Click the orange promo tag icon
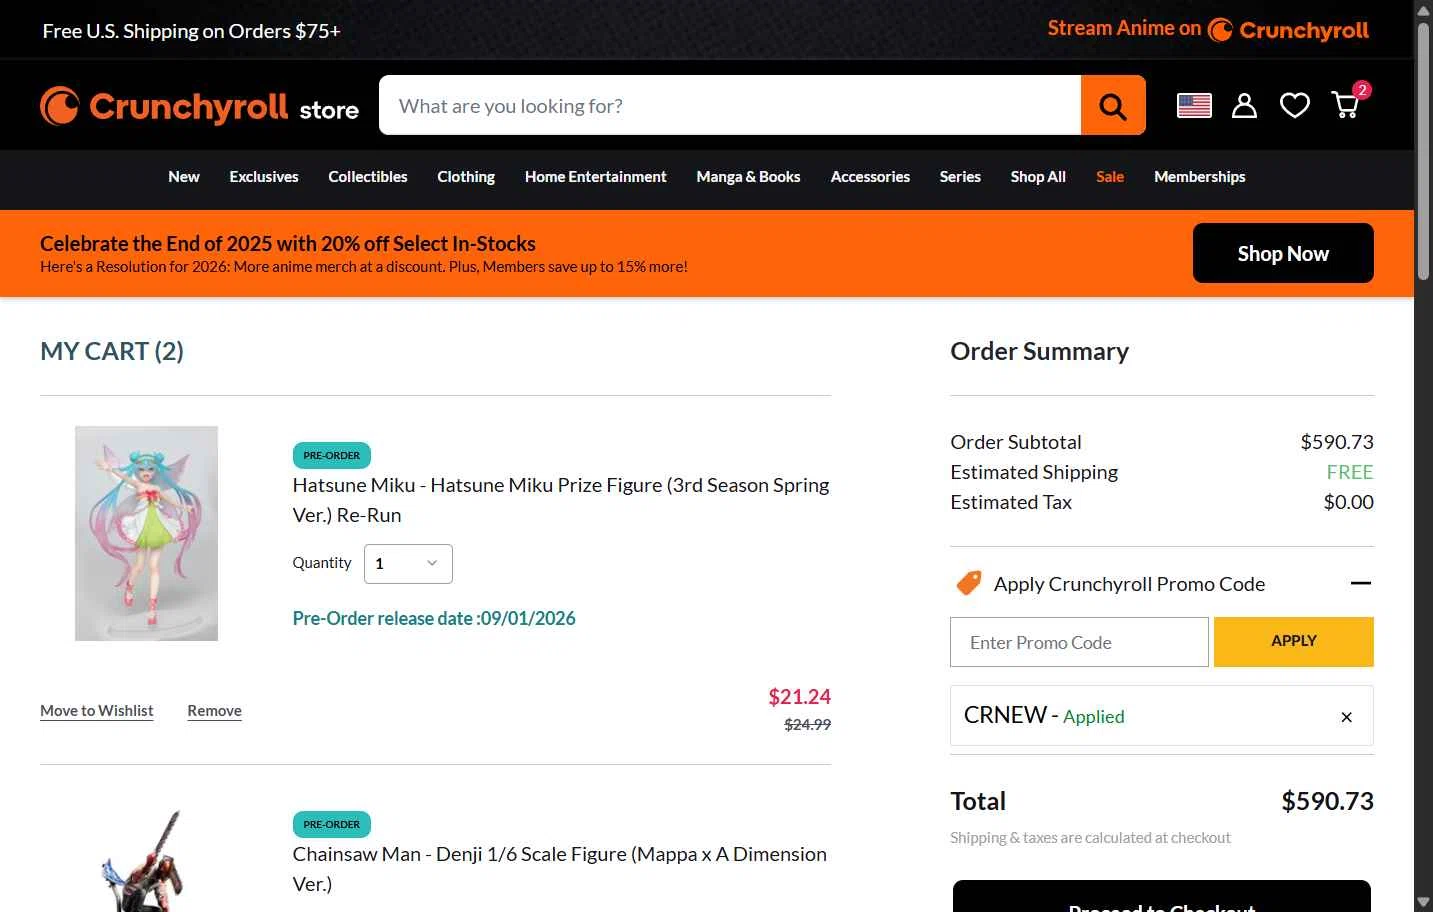The image size is (1433, 912). (x=968, y=583)
